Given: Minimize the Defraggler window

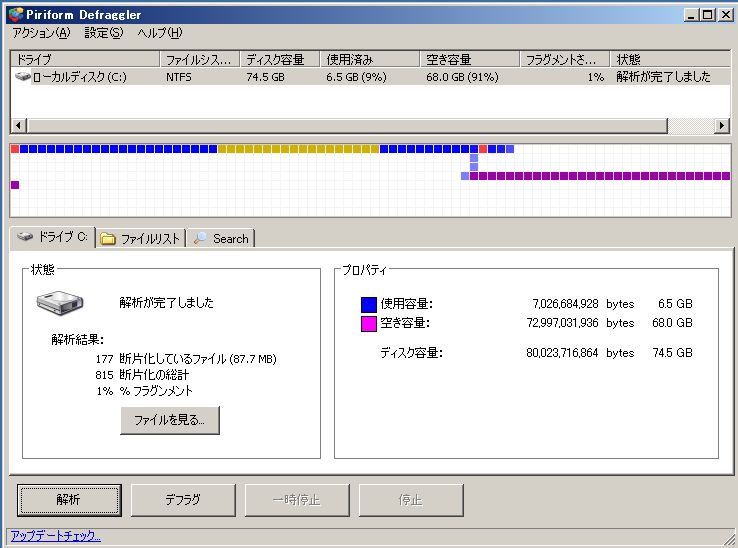Looking at the screenshot, I should [x=691, y=15].
